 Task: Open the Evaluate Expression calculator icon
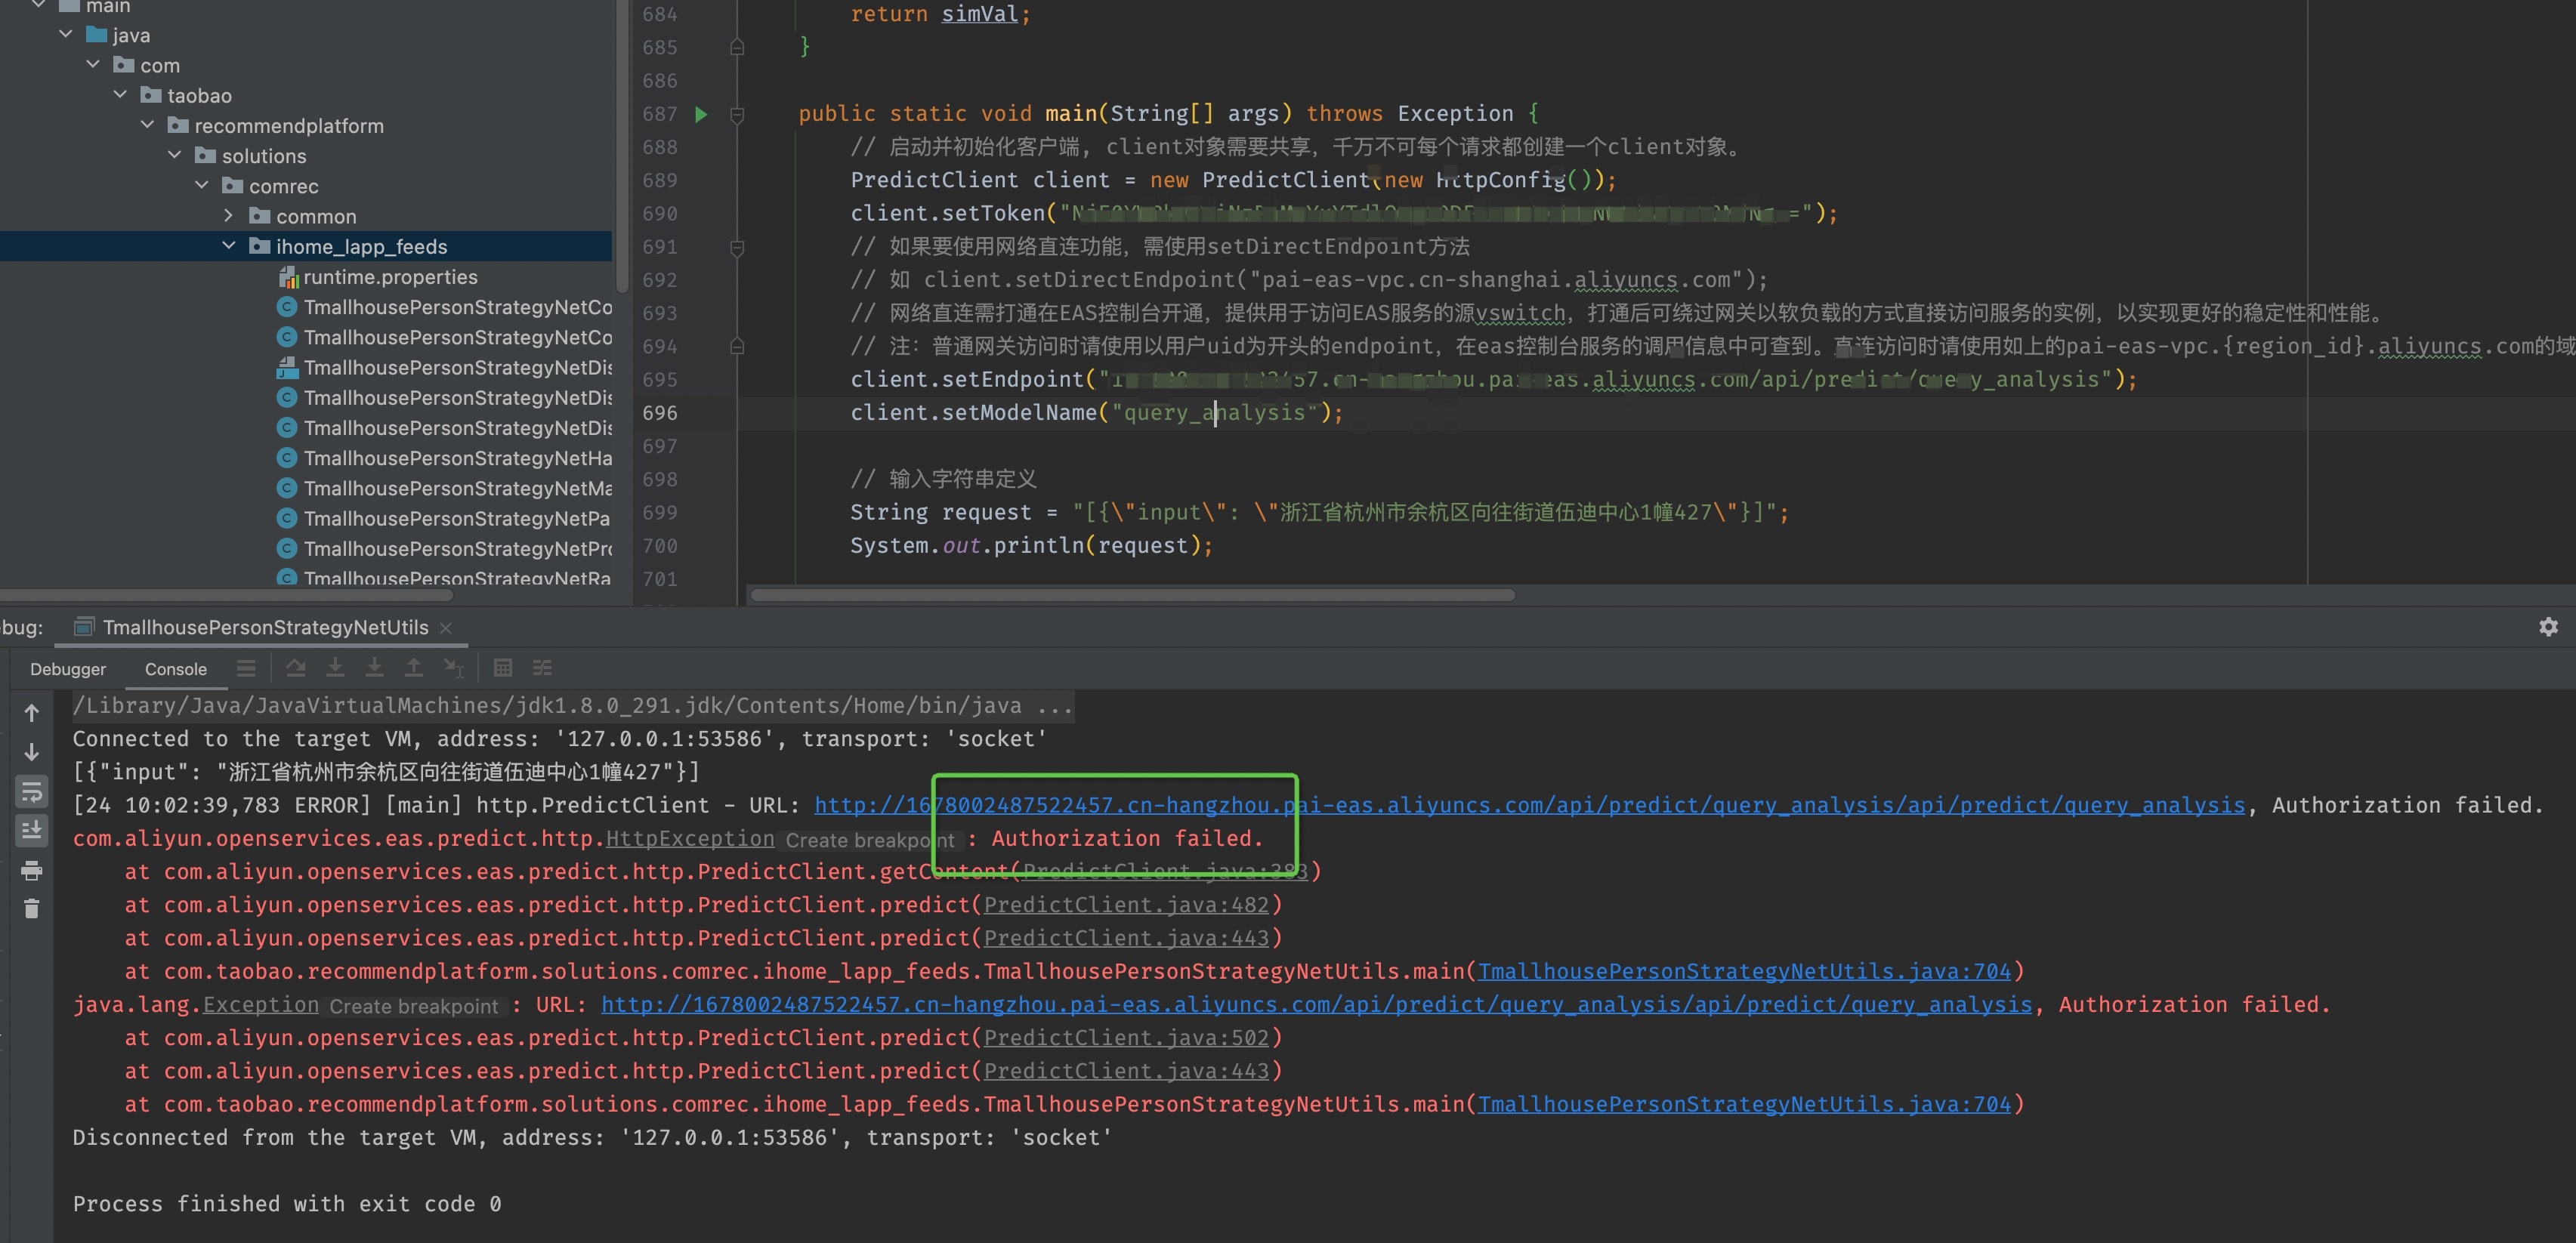503,668
